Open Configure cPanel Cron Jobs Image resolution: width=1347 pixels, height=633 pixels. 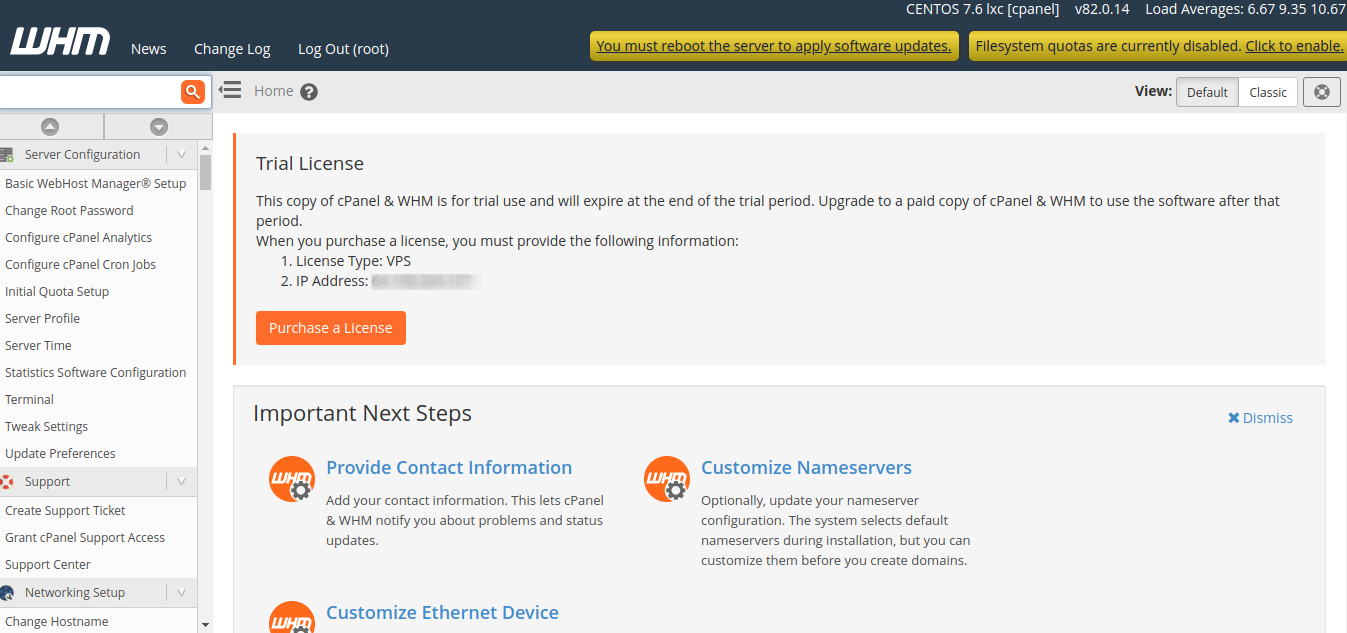pyautogui.click(x=81, y=265)
